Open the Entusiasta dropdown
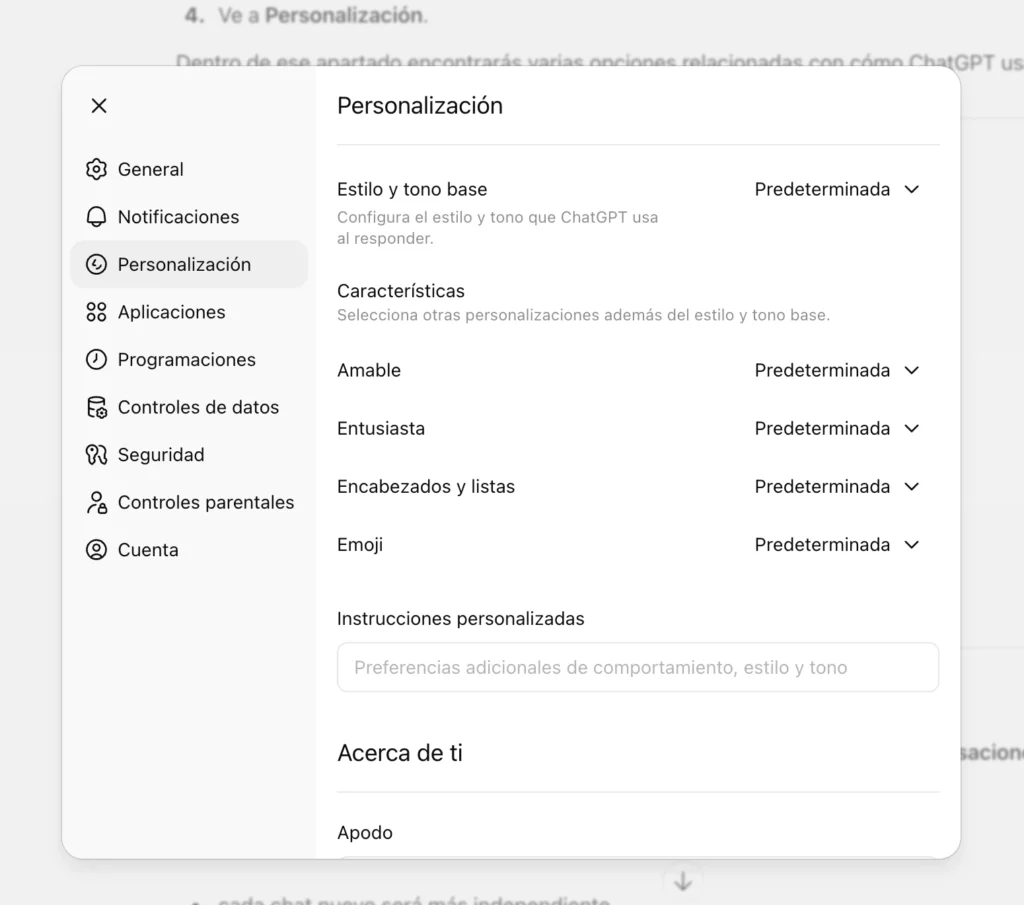The image size is (1024, 905). (x=836, y=428)
